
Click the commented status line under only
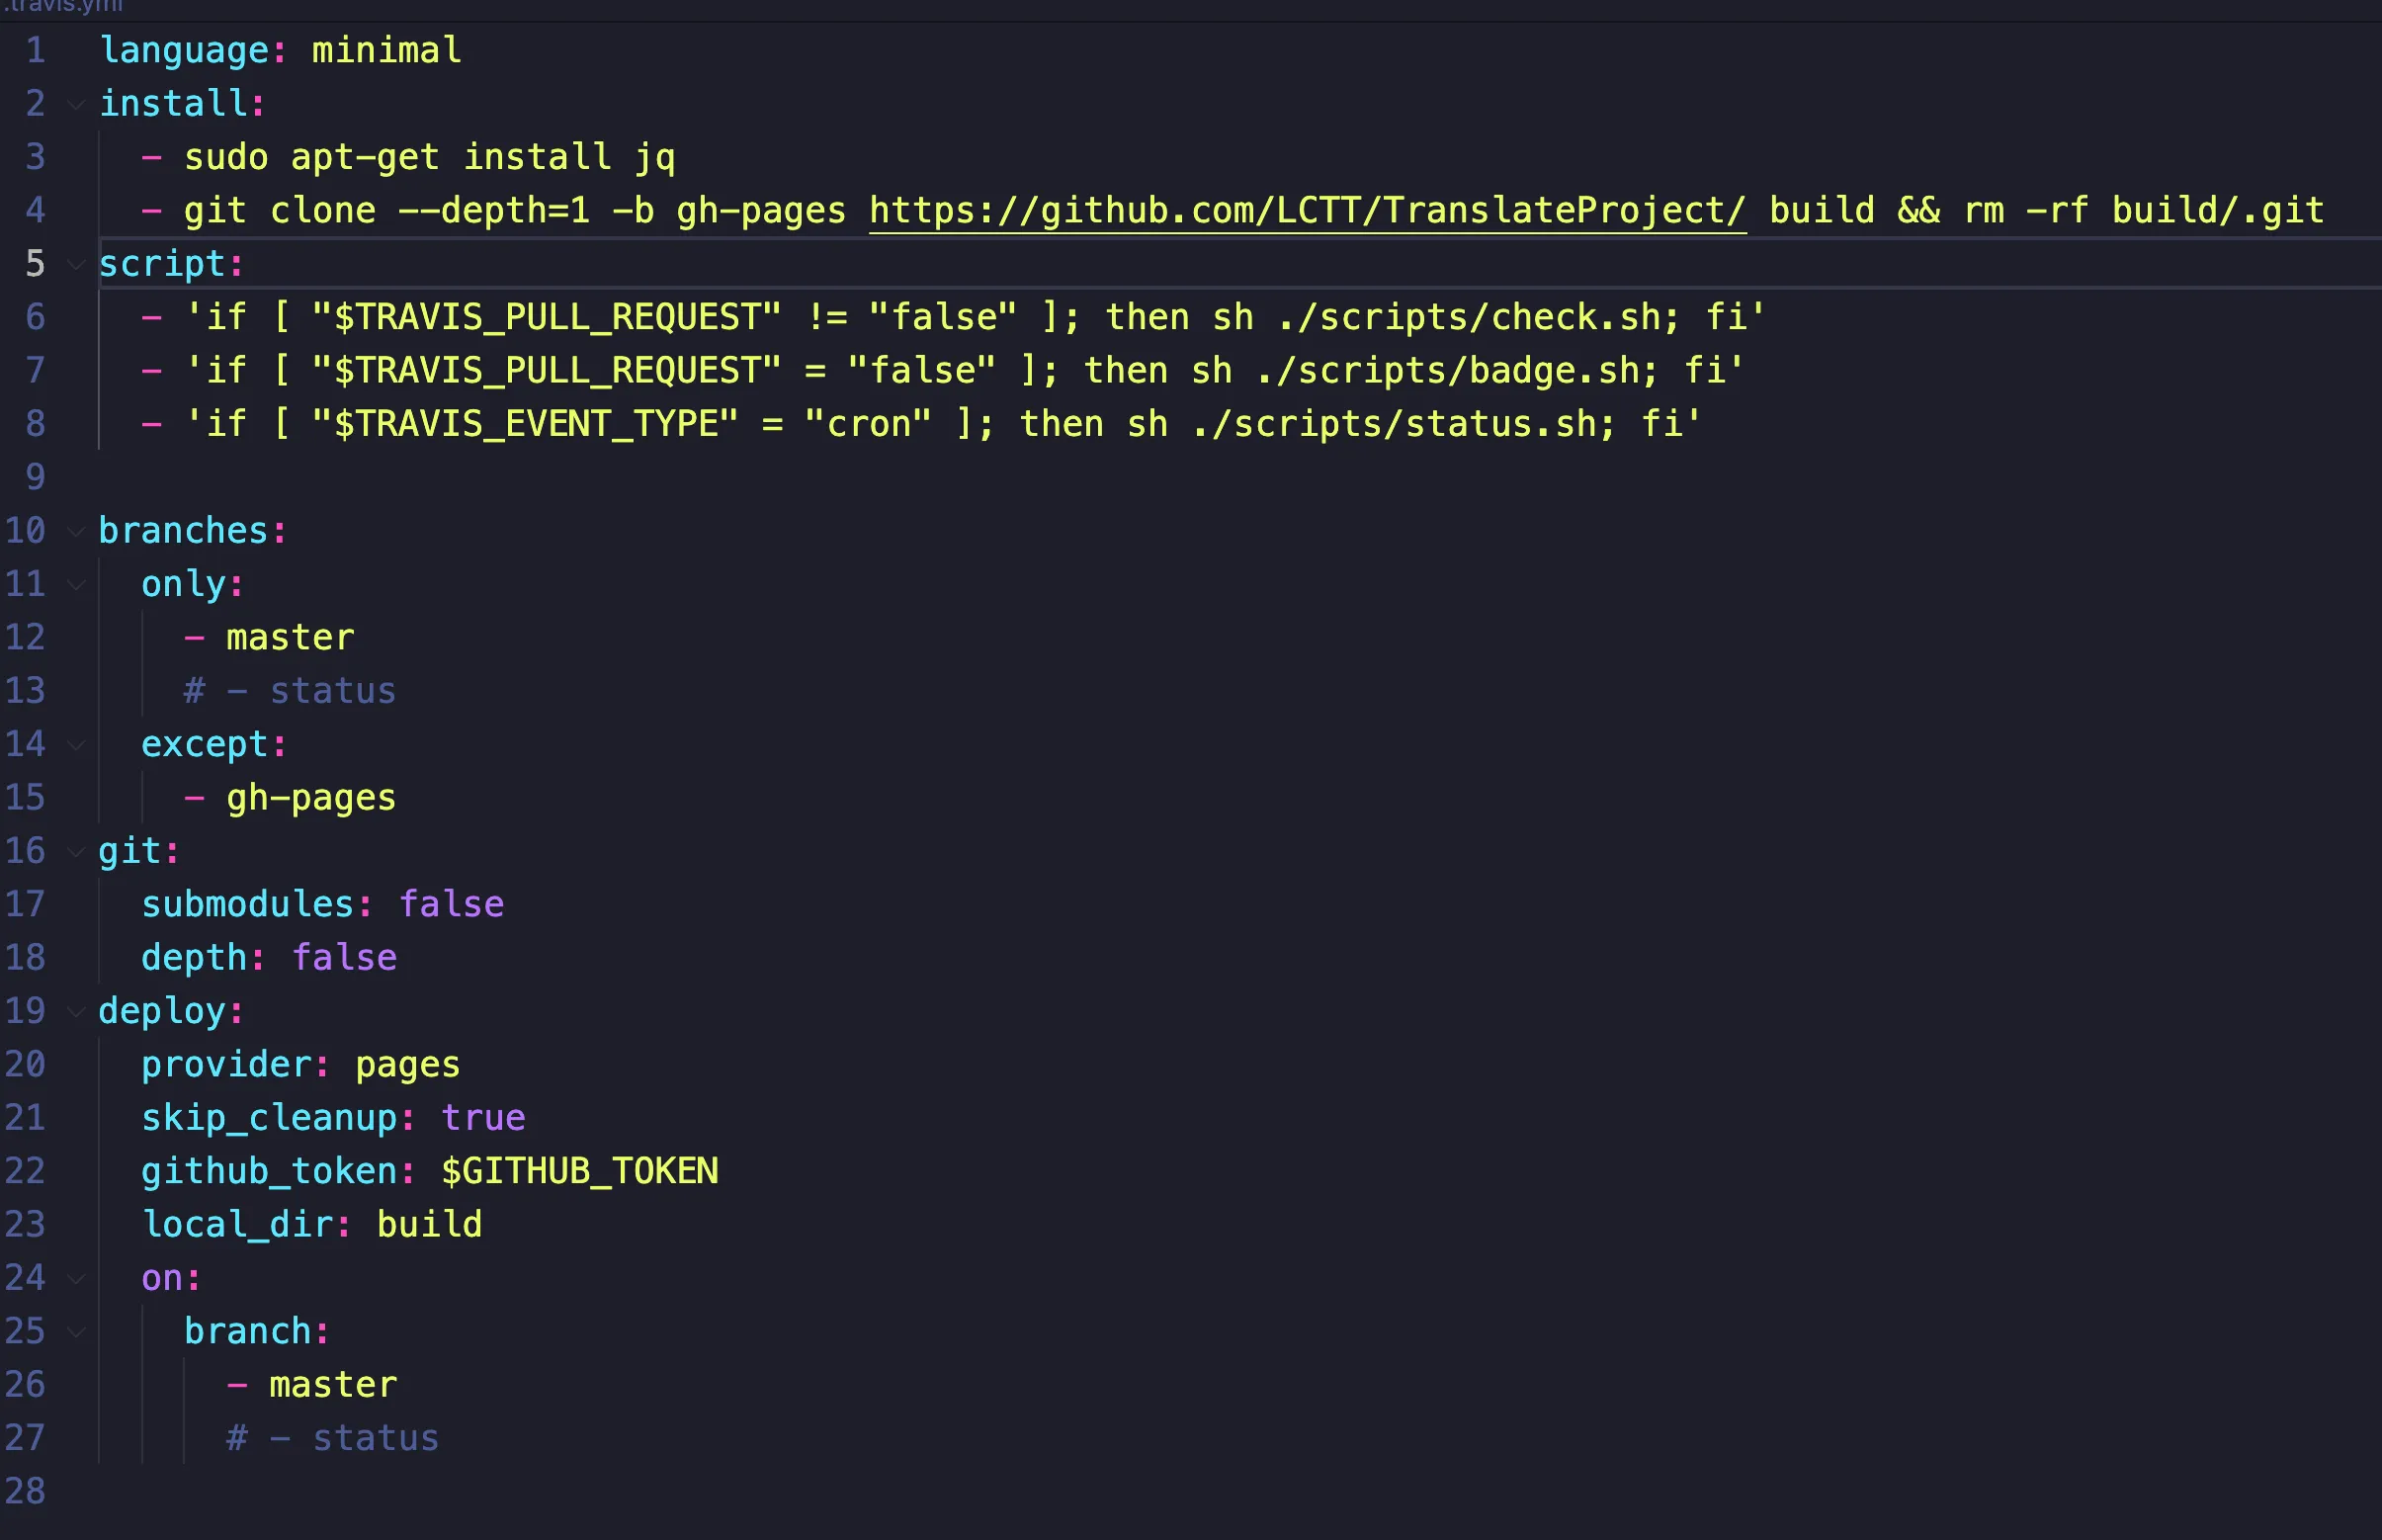click(290, 691)
